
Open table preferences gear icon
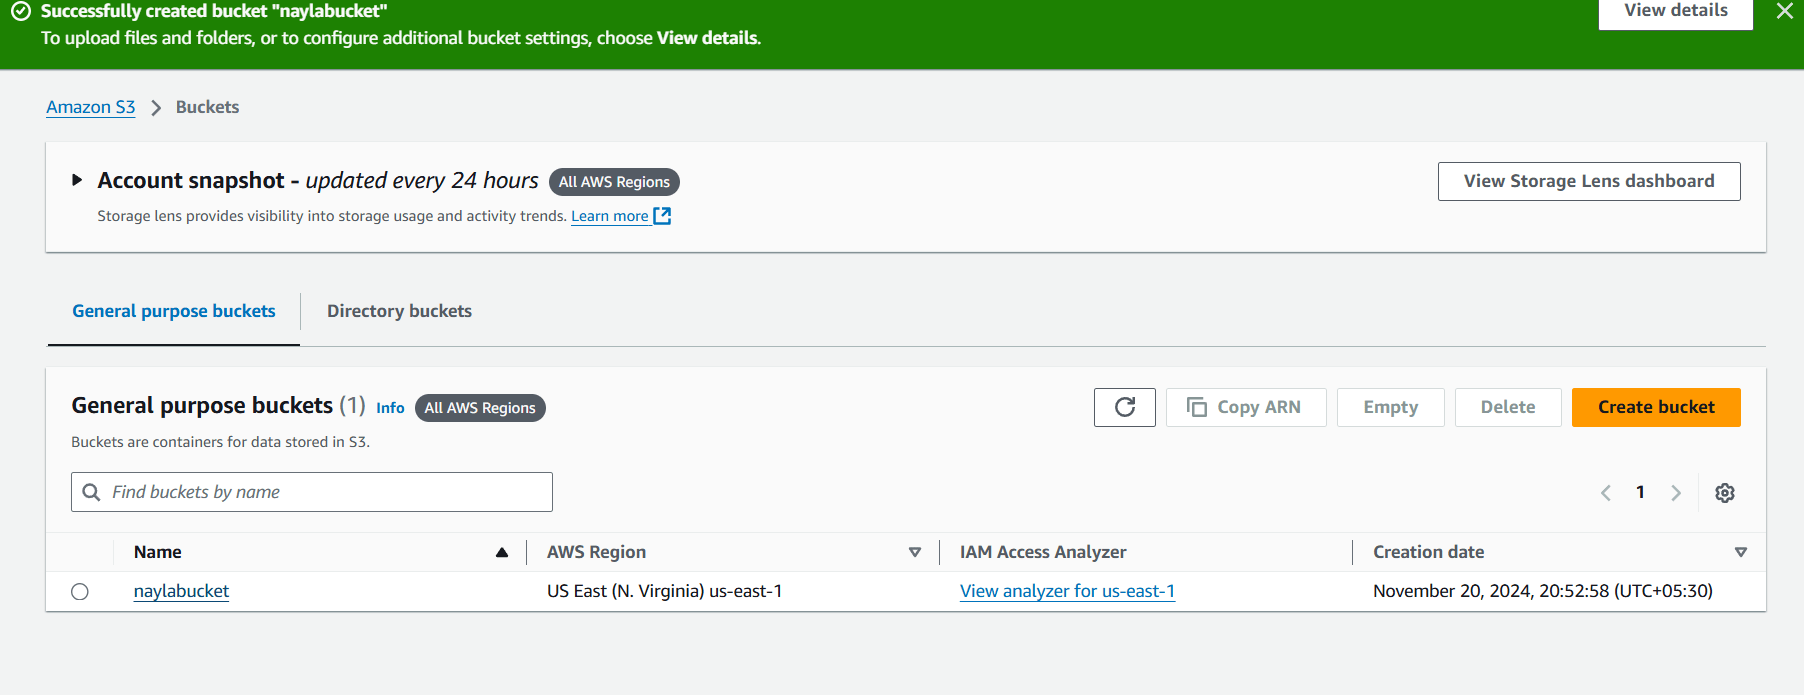pos(1725,493)
